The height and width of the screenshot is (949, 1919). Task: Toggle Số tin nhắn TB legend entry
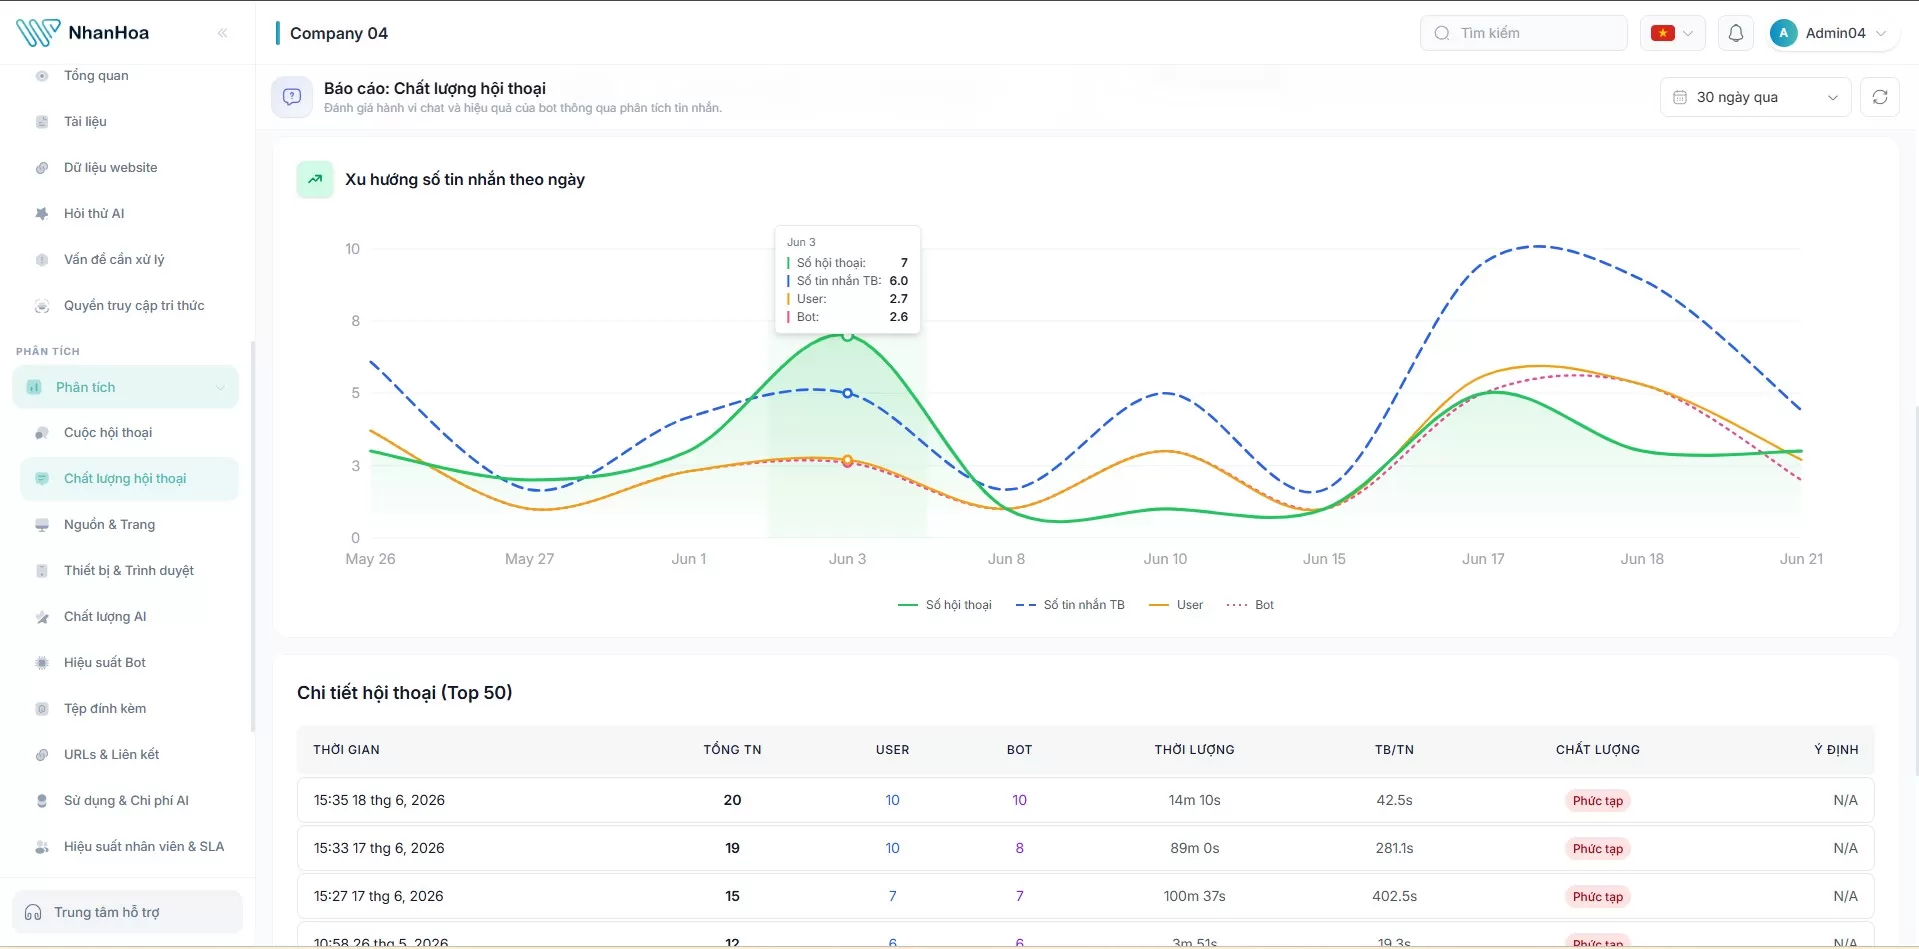(x=1070, y=605)
